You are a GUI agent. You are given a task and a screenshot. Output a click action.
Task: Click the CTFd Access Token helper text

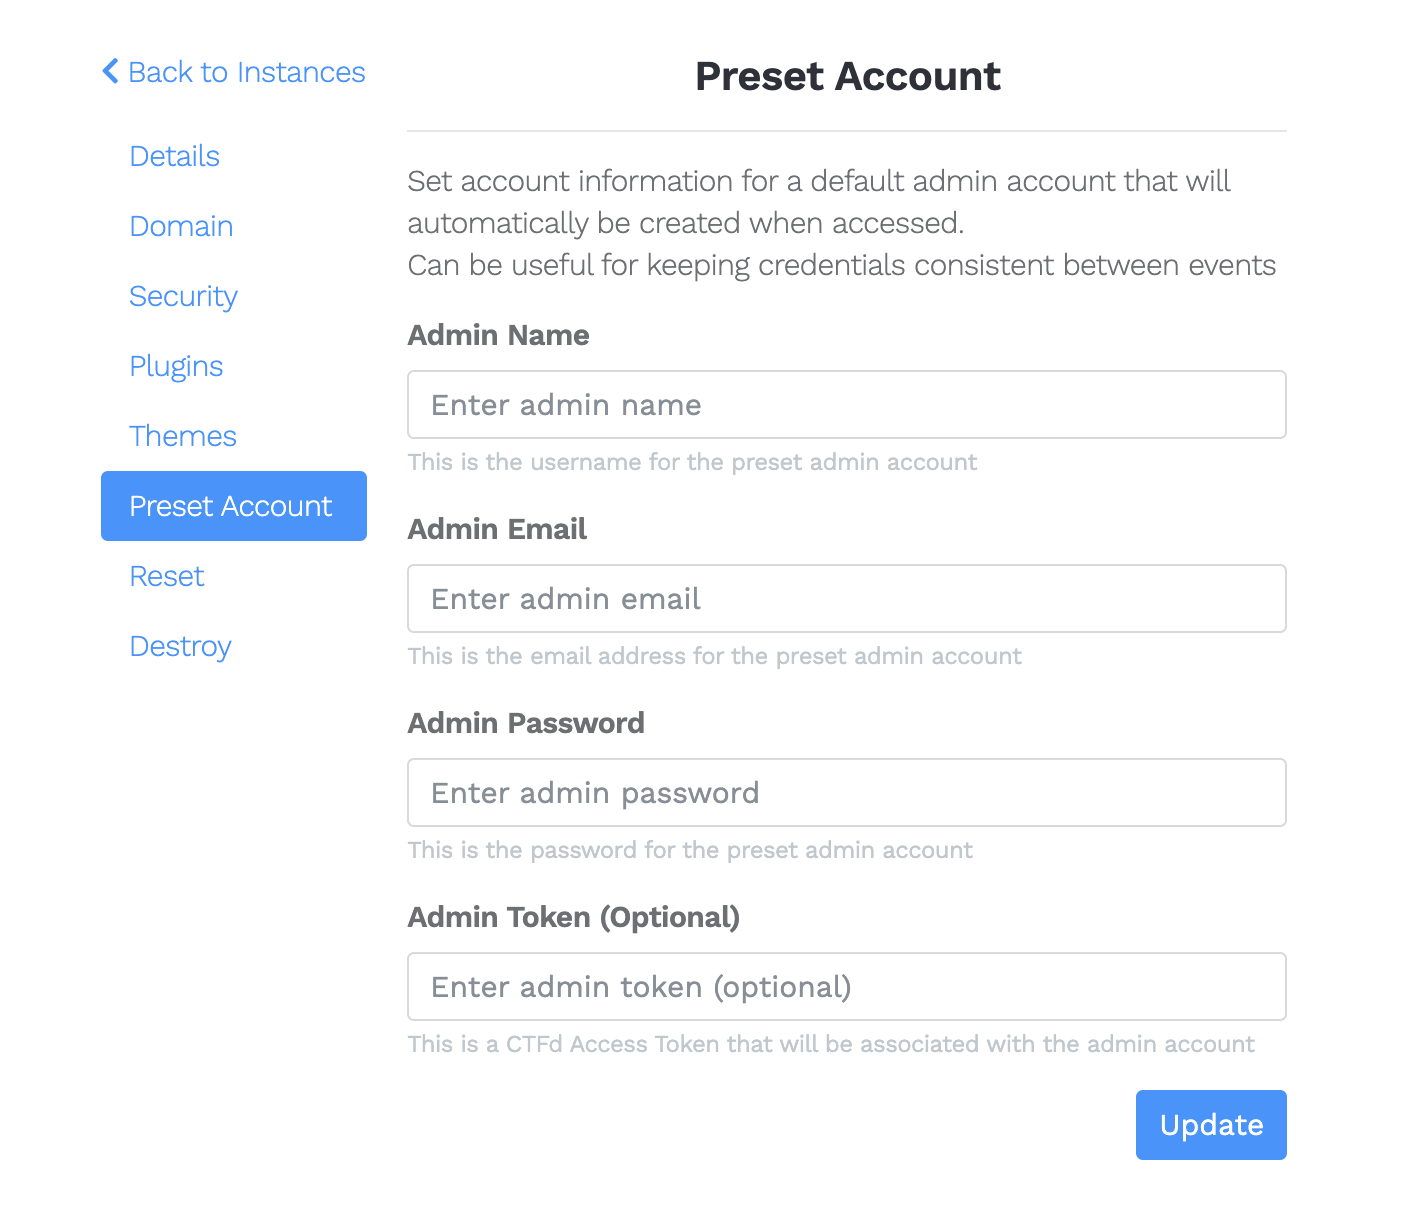point(830,1043)
